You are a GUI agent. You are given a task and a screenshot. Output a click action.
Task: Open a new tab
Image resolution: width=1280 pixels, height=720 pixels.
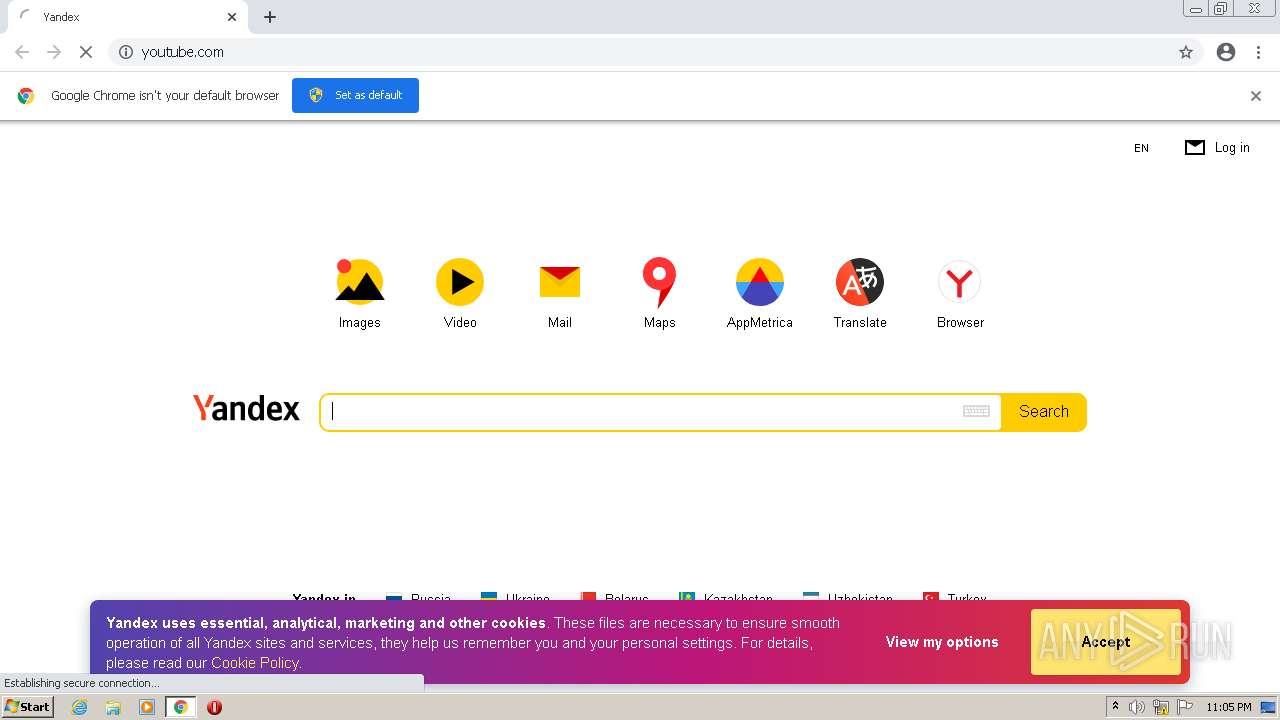(x=270, y=17)
